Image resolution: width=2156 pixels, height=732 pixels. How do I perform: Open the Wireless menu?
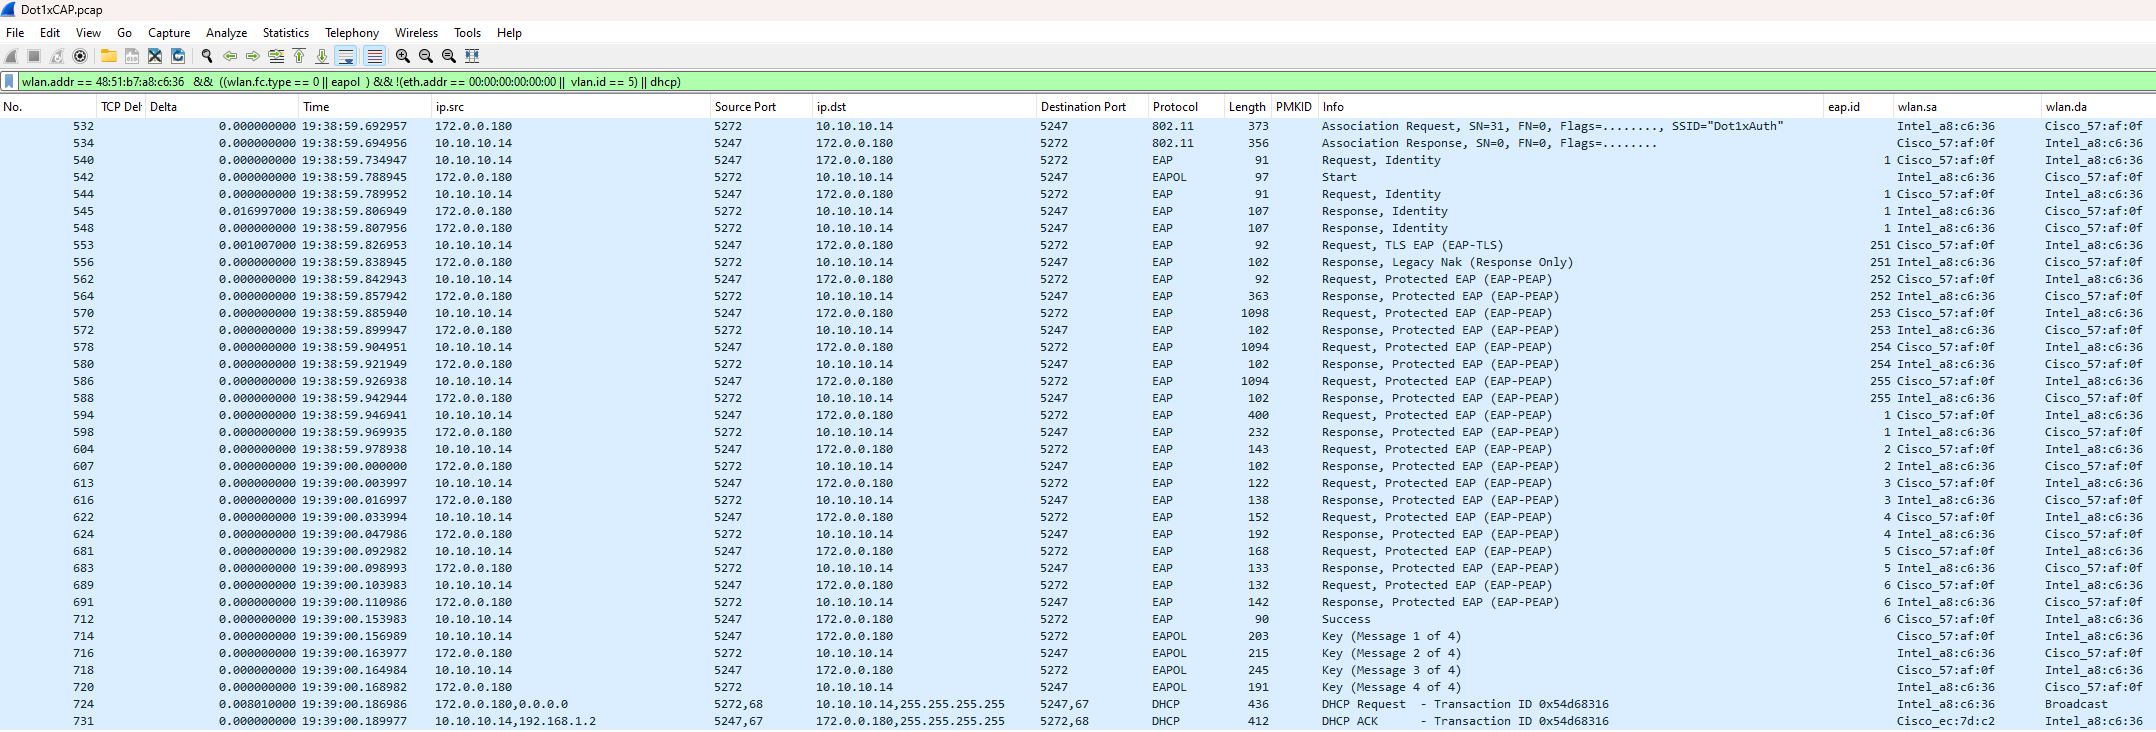coord(416,33)
